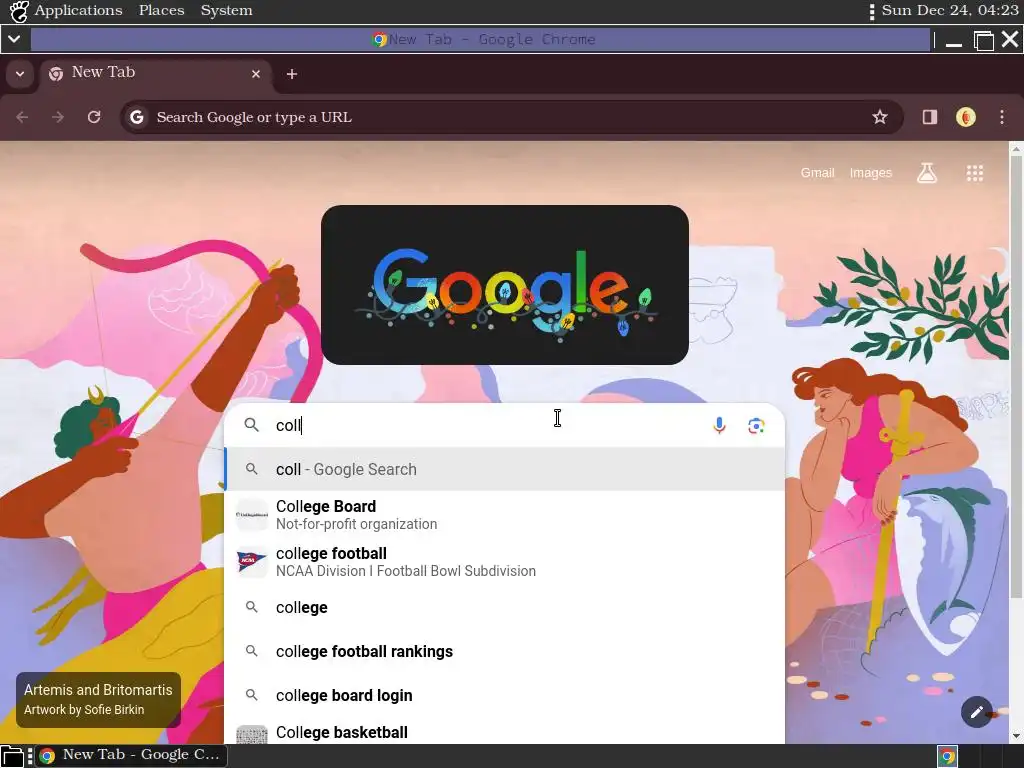Click the GNOME foot logo in top panel
1024x768 pixels.
19,11
